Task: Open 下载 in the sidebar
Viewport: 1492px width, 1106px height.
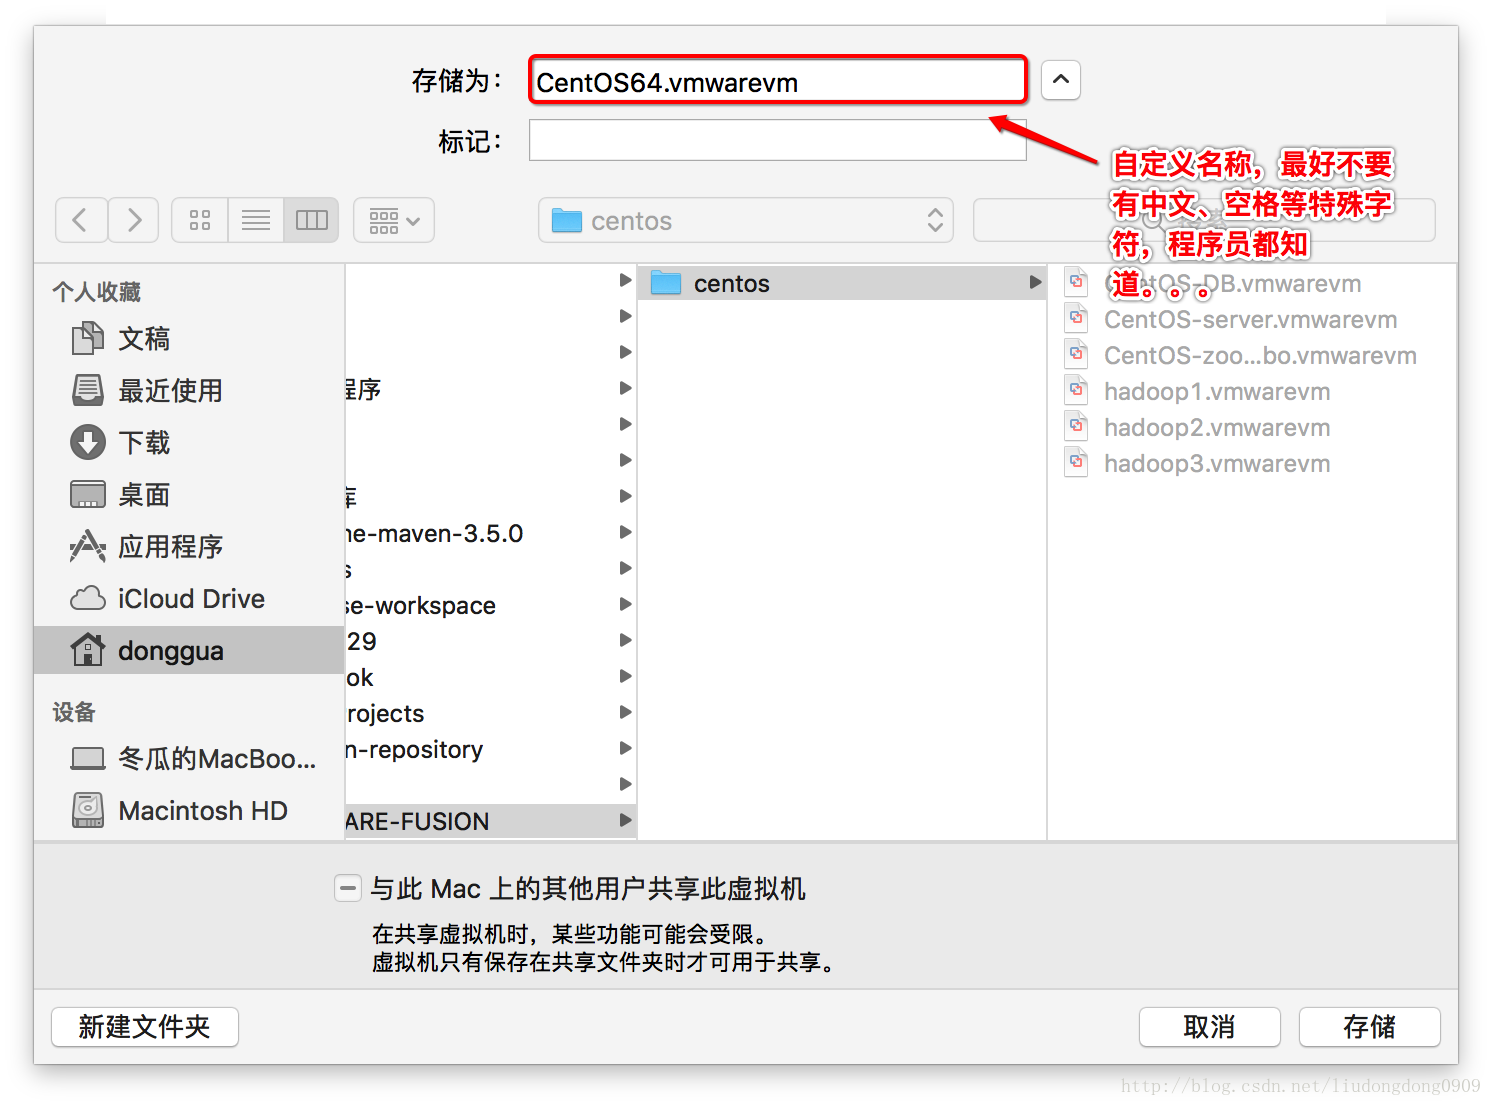Action: (189, 442)
